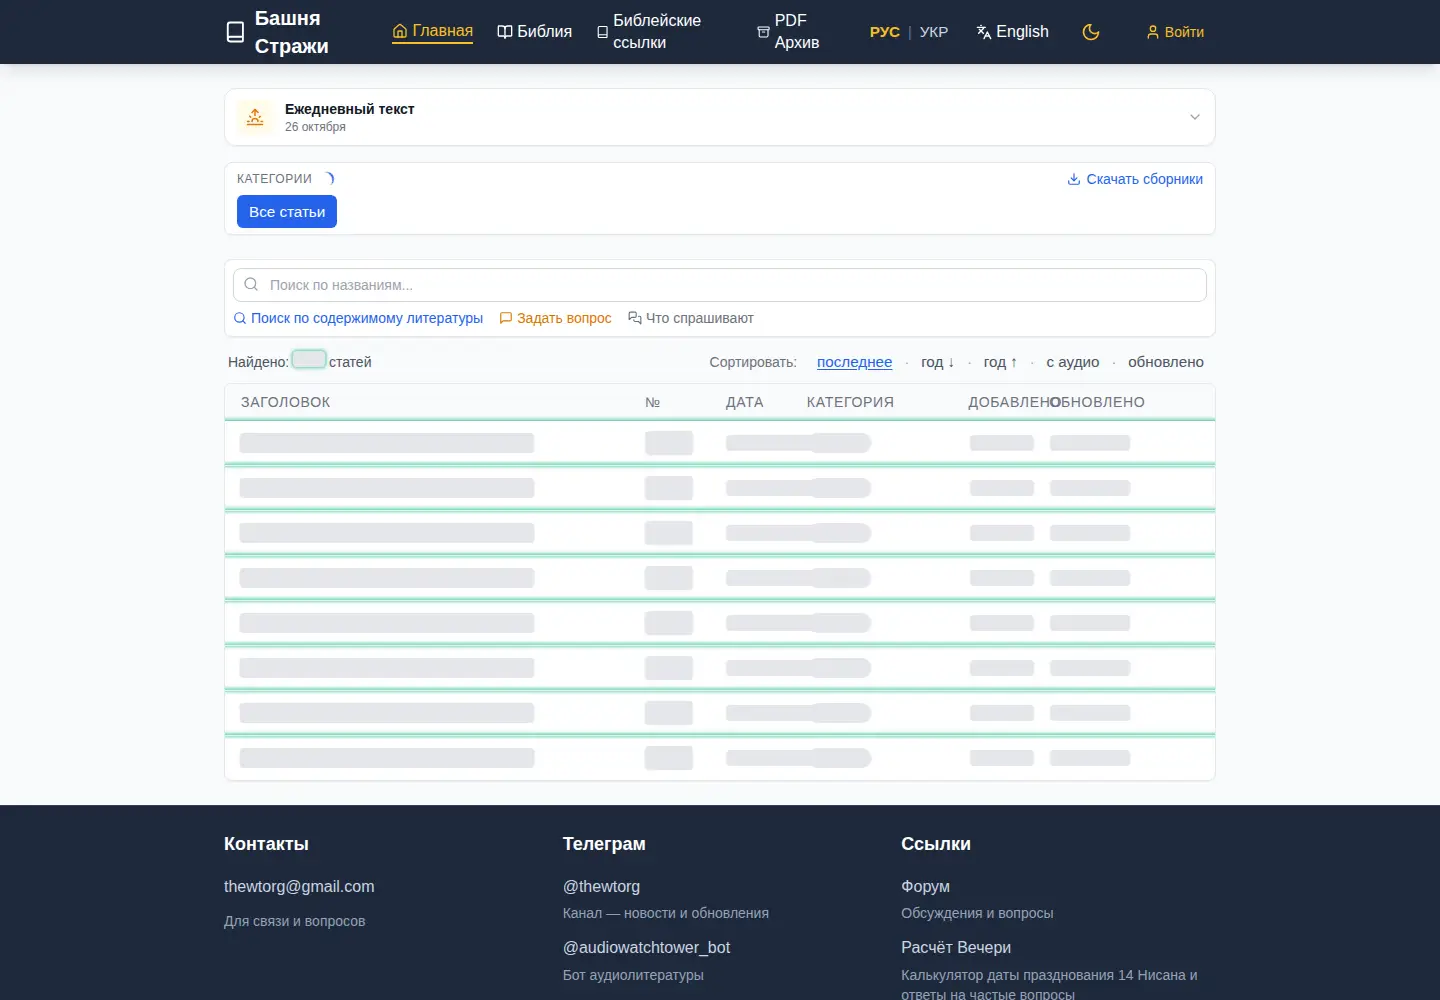
Task: Sort by год descending
Action: click(938, 362)
